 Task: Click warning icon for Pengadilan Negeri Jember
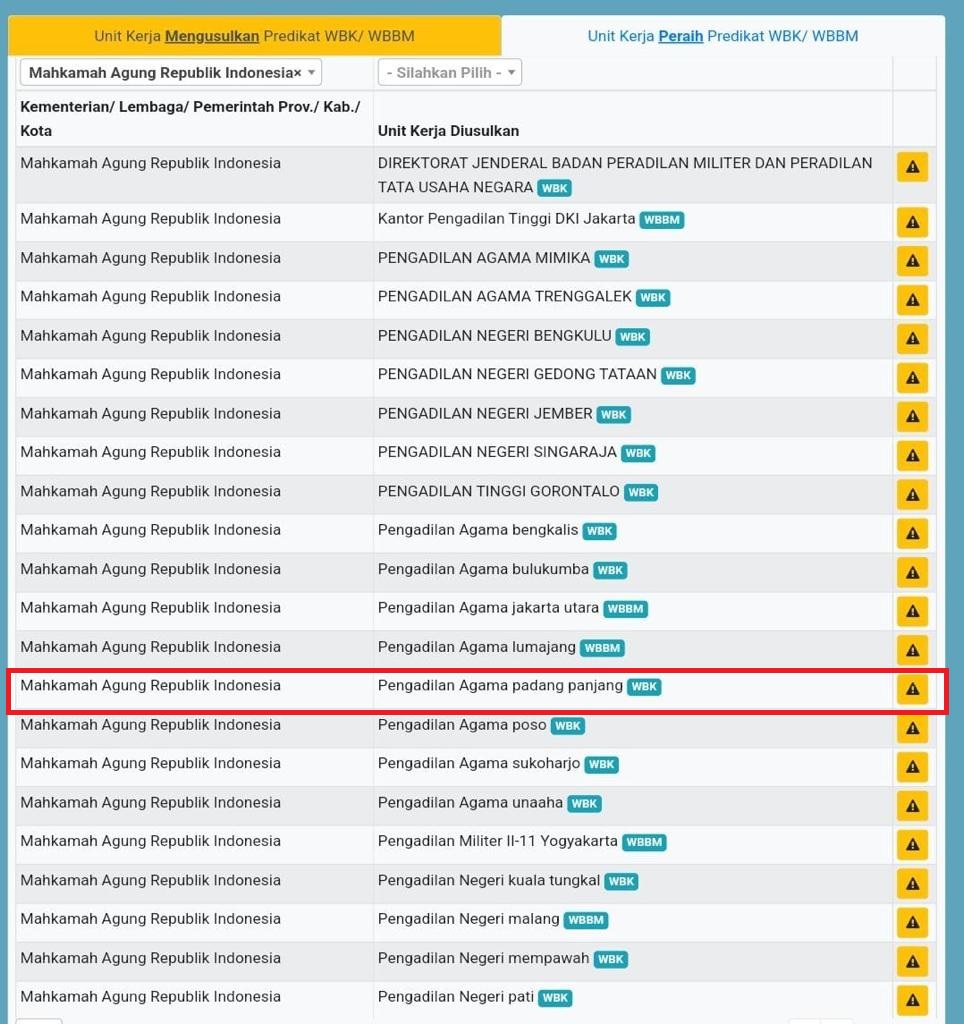912,417
